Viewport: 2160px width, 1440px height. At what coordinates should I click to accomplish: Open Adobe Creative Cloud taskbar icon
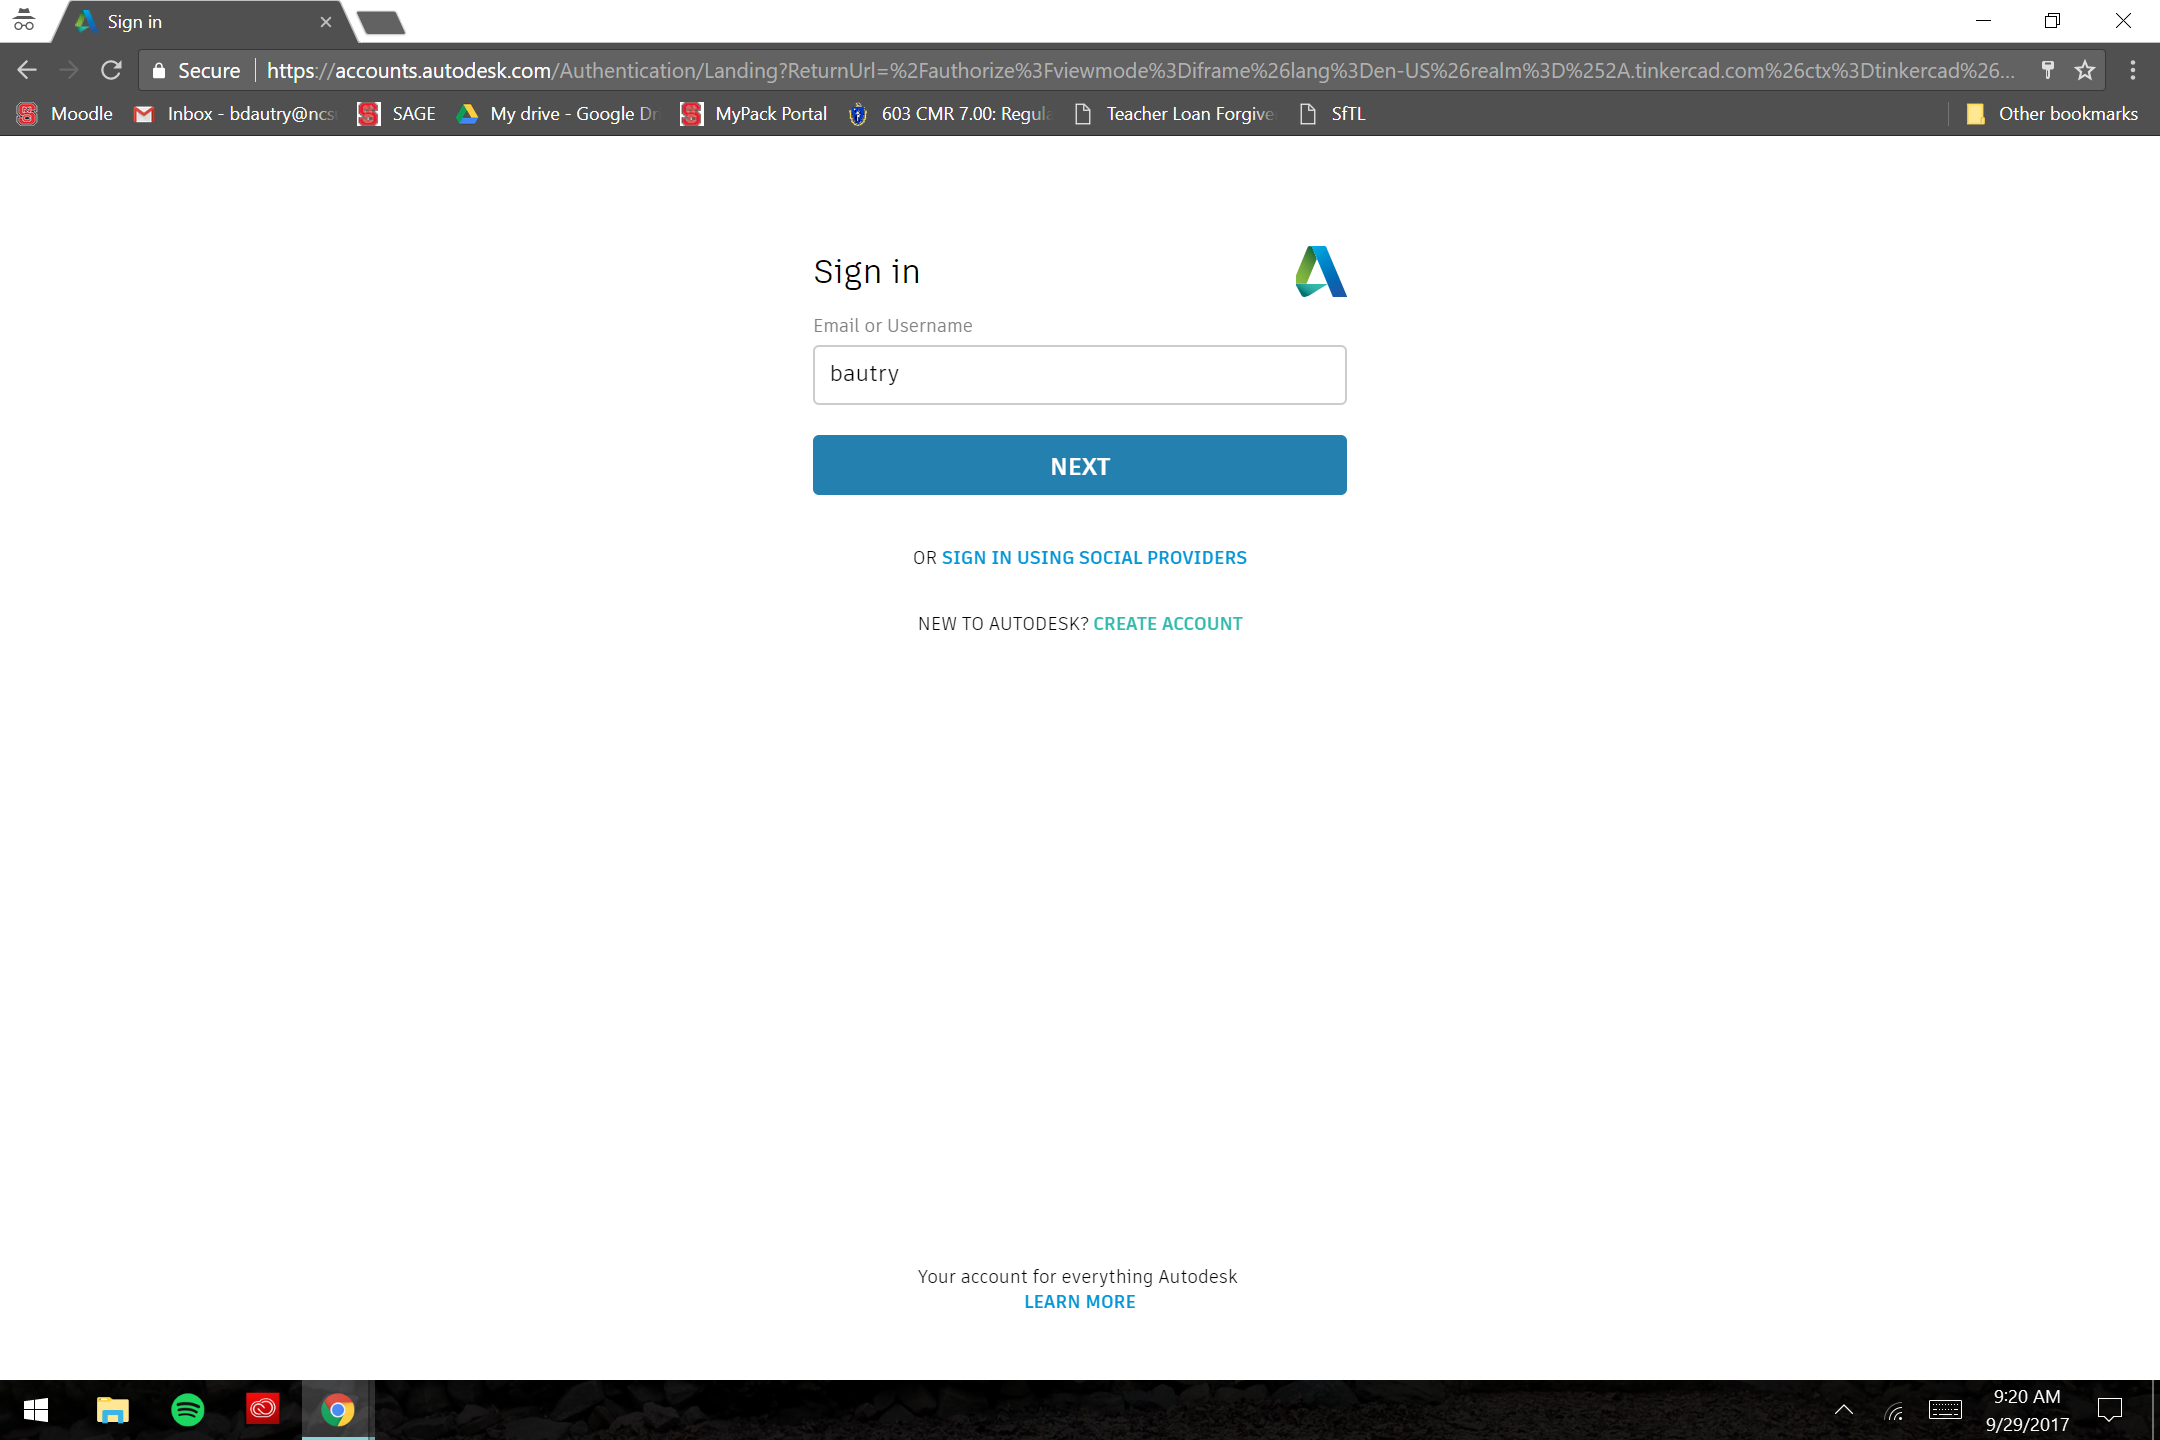263,1410
